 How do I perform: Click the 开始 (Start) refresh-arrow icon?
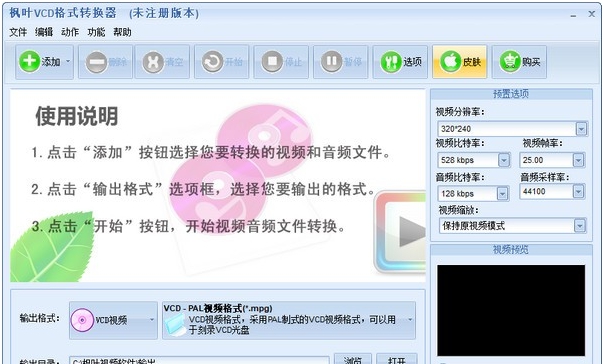(212, 62)
